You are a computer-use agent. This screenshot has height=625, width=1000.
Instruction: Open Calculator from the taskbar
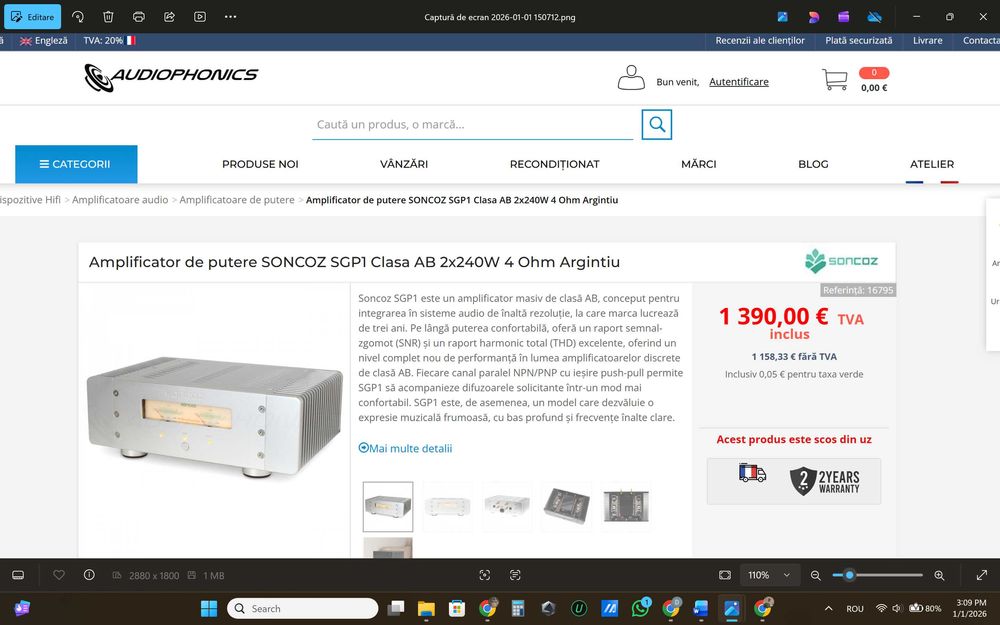click(518, 608)
